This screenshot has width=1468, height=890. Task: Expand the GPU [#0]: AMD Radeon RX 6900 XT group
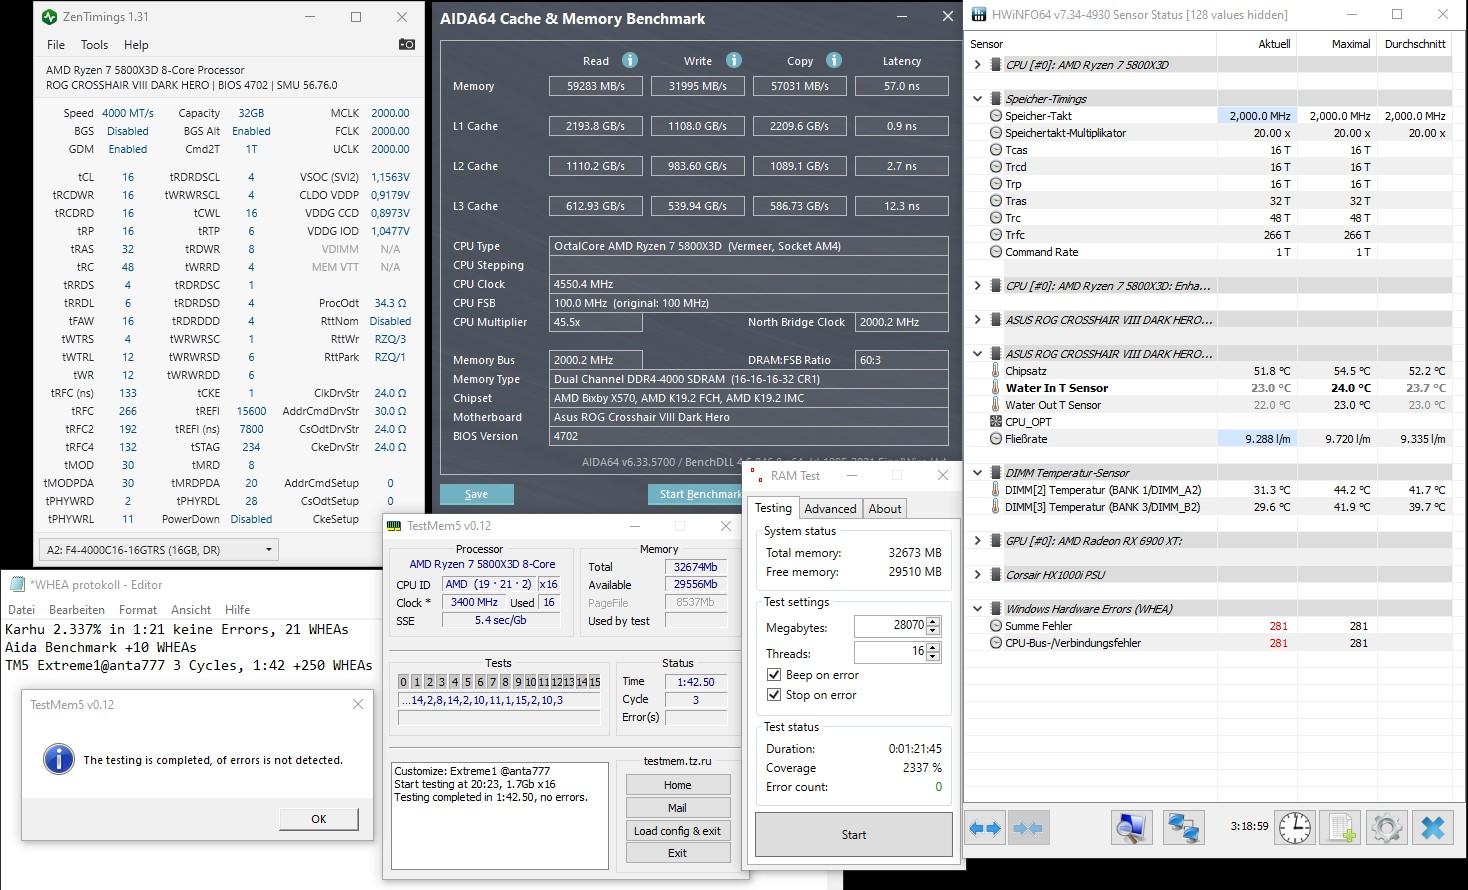[977, 541]
